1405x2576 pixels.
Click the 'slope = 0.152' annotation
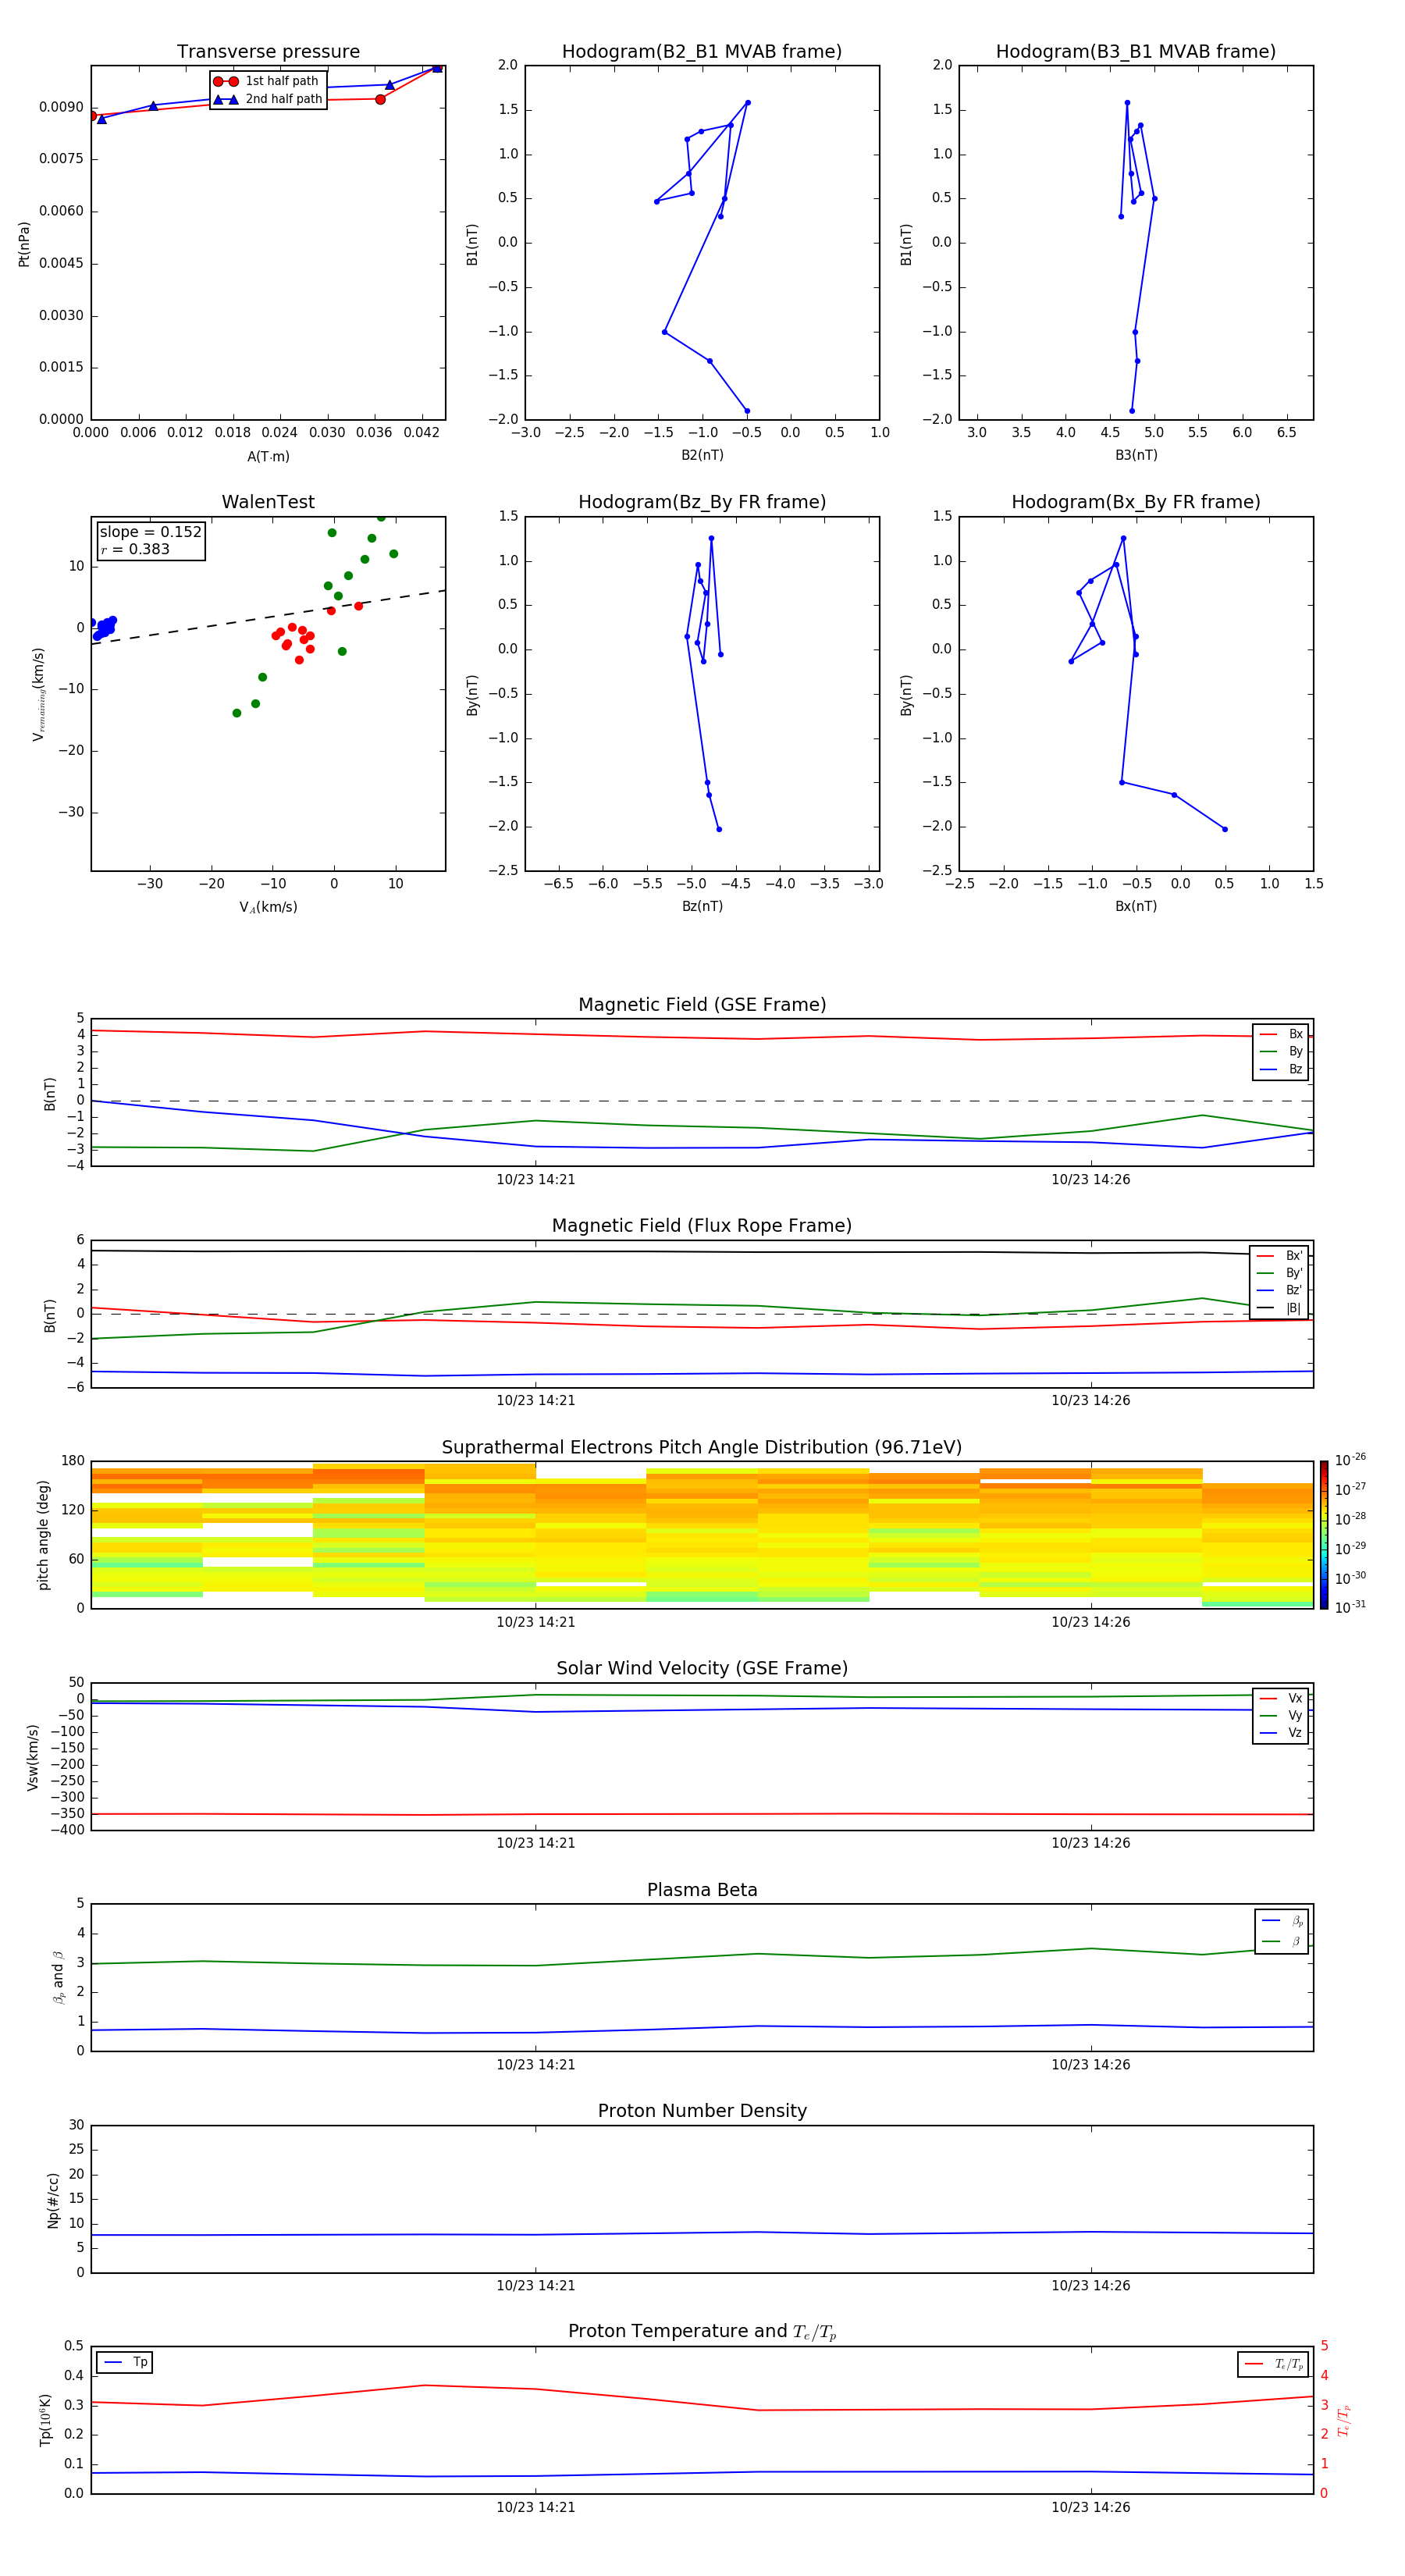(151, 532)
